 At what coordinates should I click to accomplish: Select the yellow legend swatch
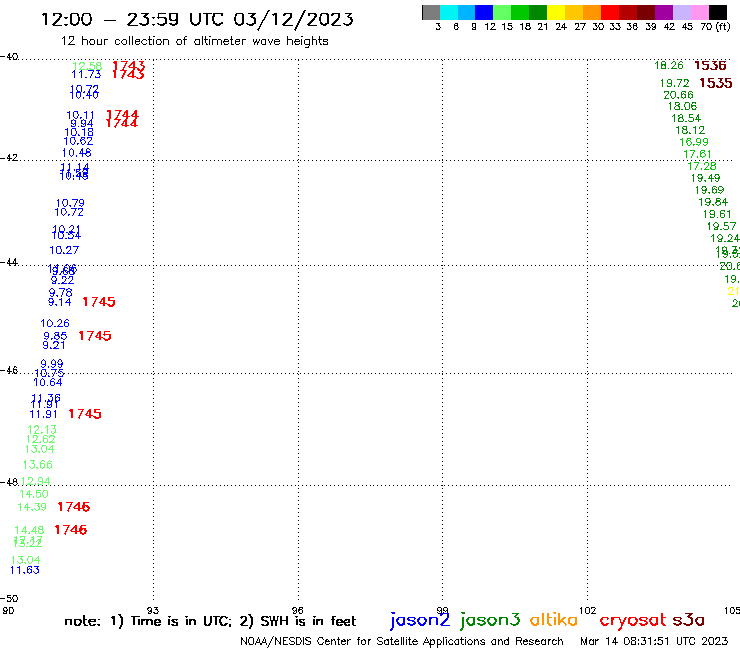tap(556, 12)
